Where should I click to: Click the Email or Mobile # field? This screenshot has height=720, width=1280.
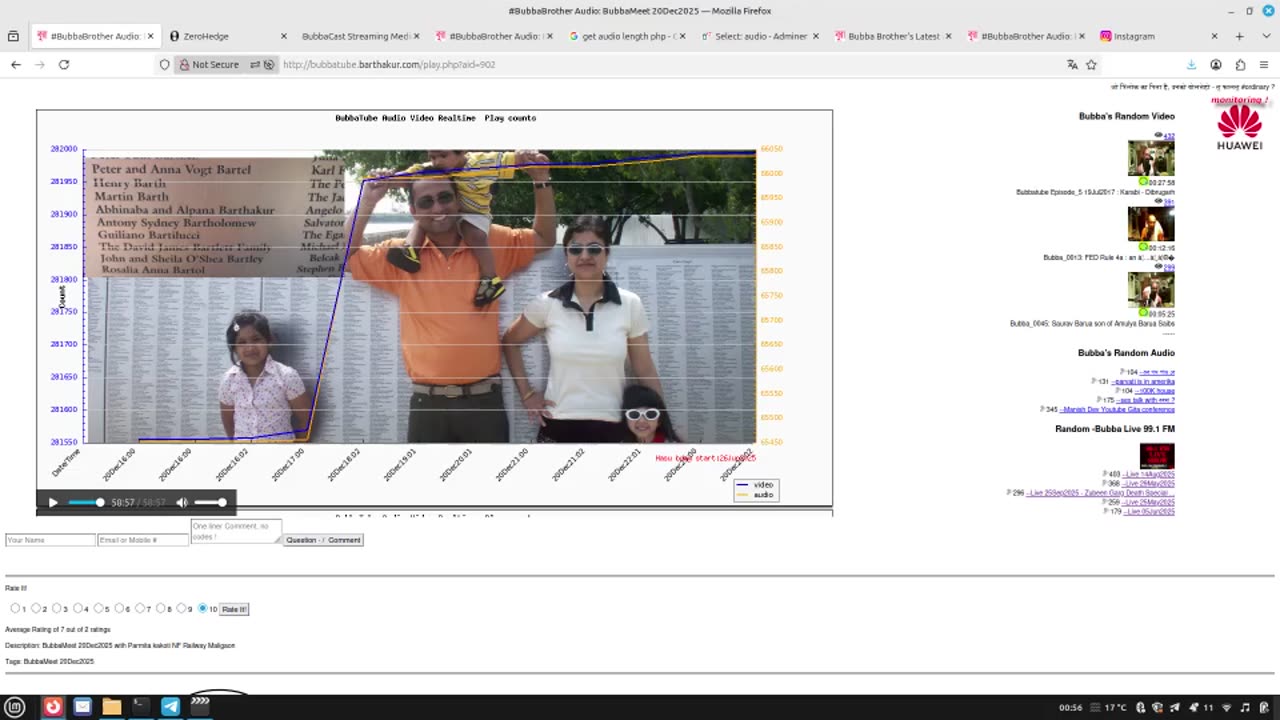143,540
